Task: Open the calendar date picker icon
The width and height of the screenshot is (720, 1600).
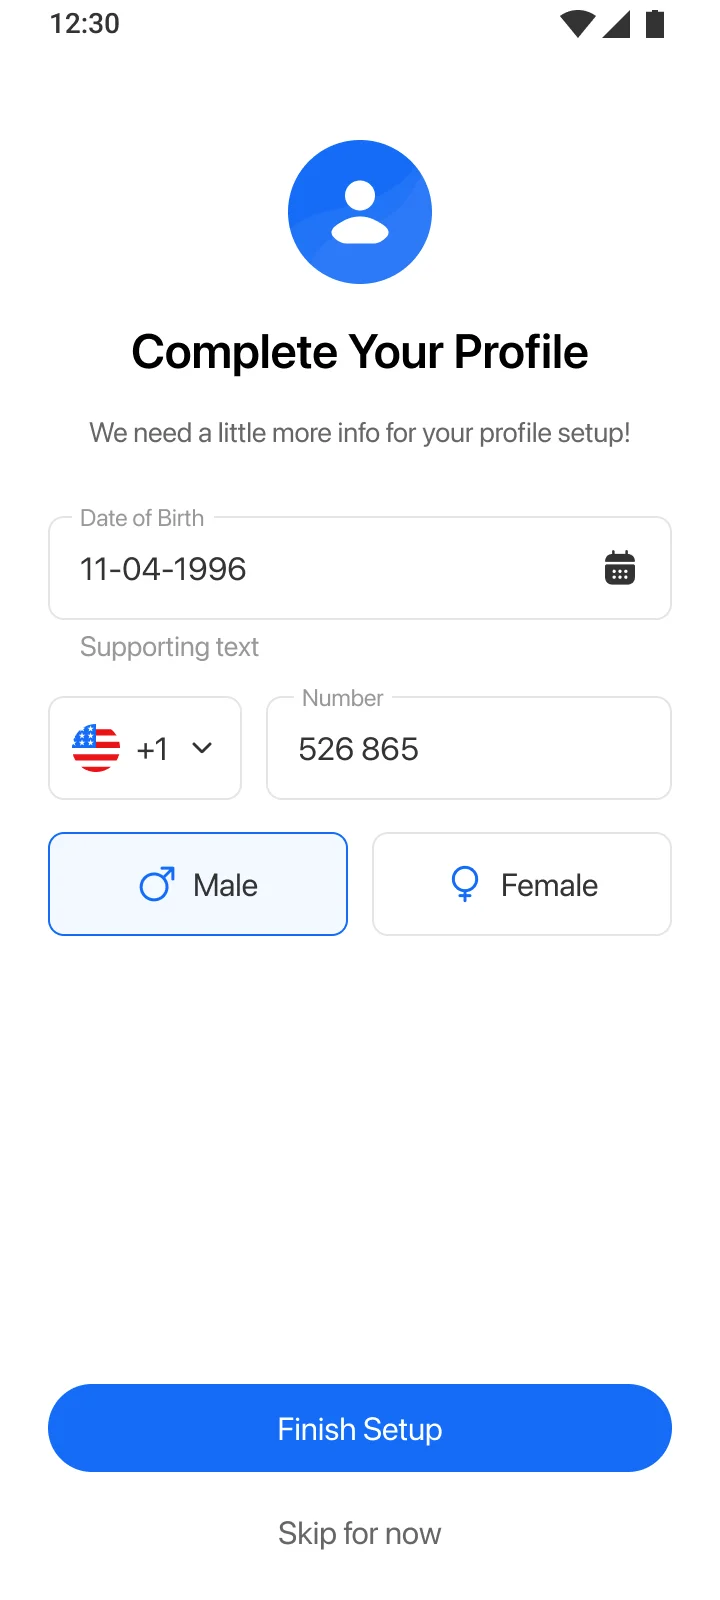Action: pyautogui.click(x=620, y=568)
